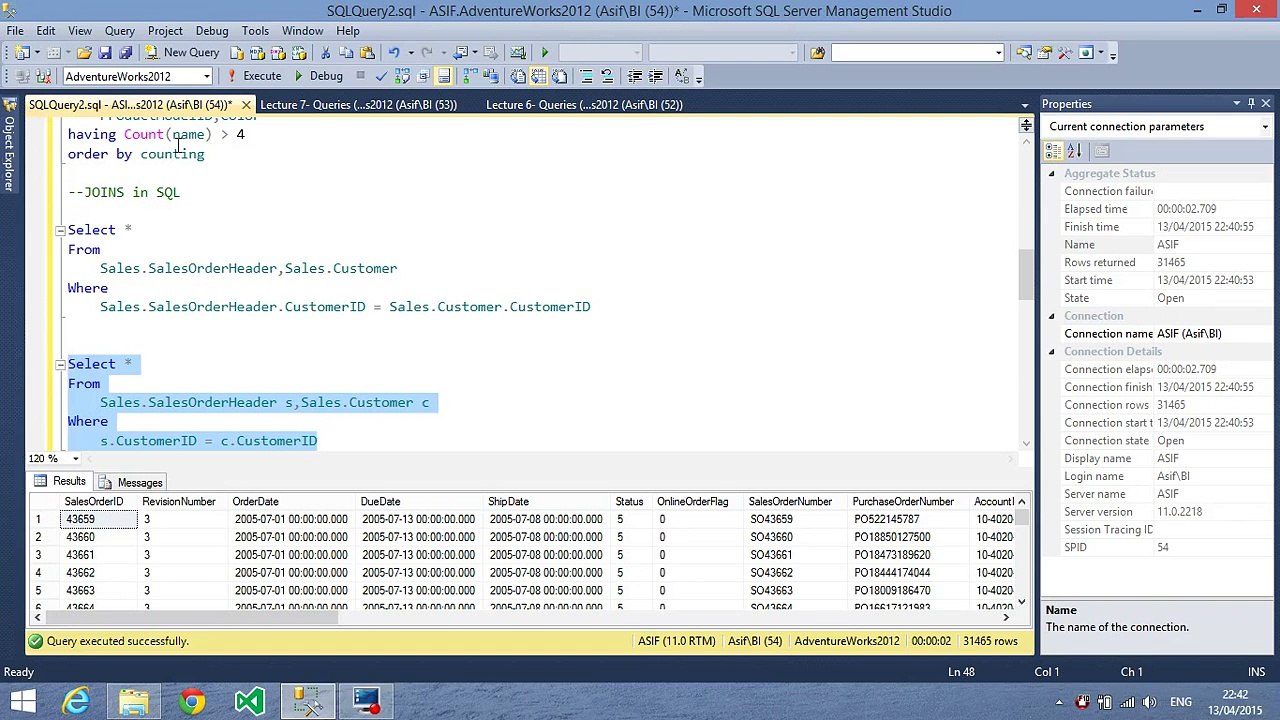The height and width of the screenshot is (720, 1280).
Task: Switch to Lecture 7- Queries tab
Action: (x=358, y=105)
